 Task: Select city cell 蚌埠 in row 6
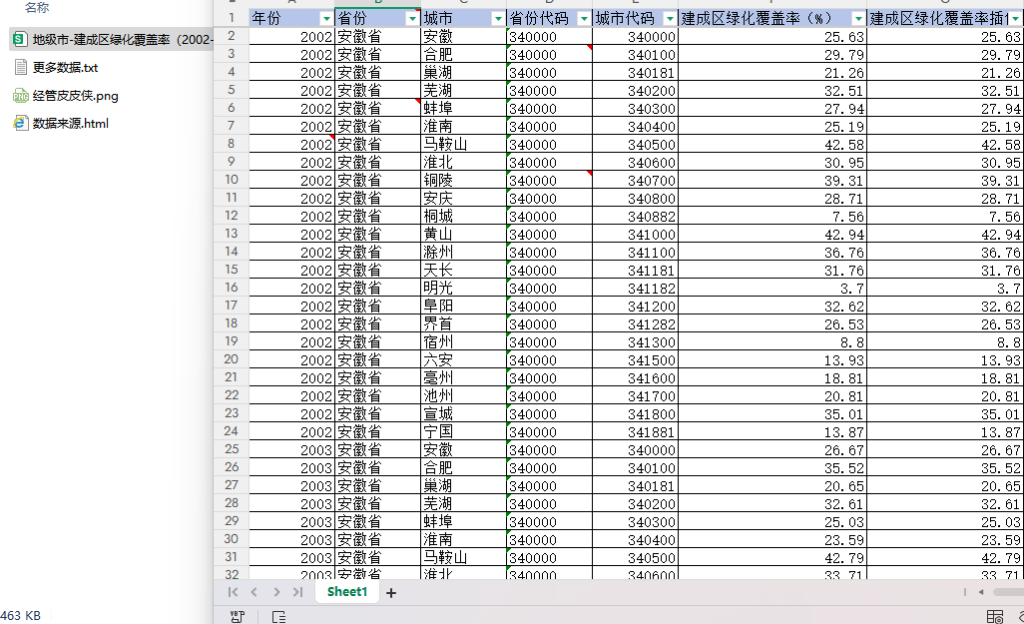click(463, 108)
